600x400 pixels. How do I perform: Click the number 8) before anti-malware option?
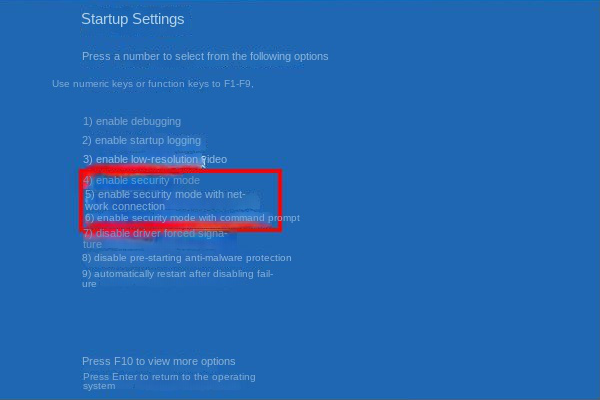[x=86, y=258]
